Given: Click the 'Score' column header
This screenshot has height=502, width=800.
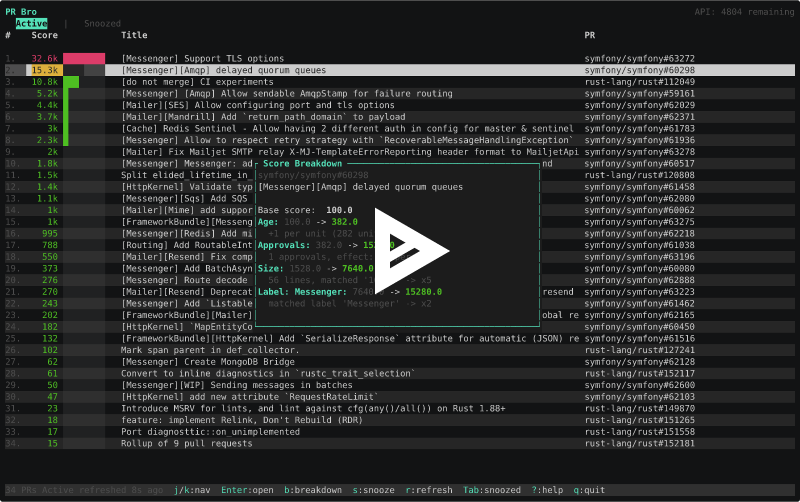Looking at the screenshot, I should (x=44, y=35).
